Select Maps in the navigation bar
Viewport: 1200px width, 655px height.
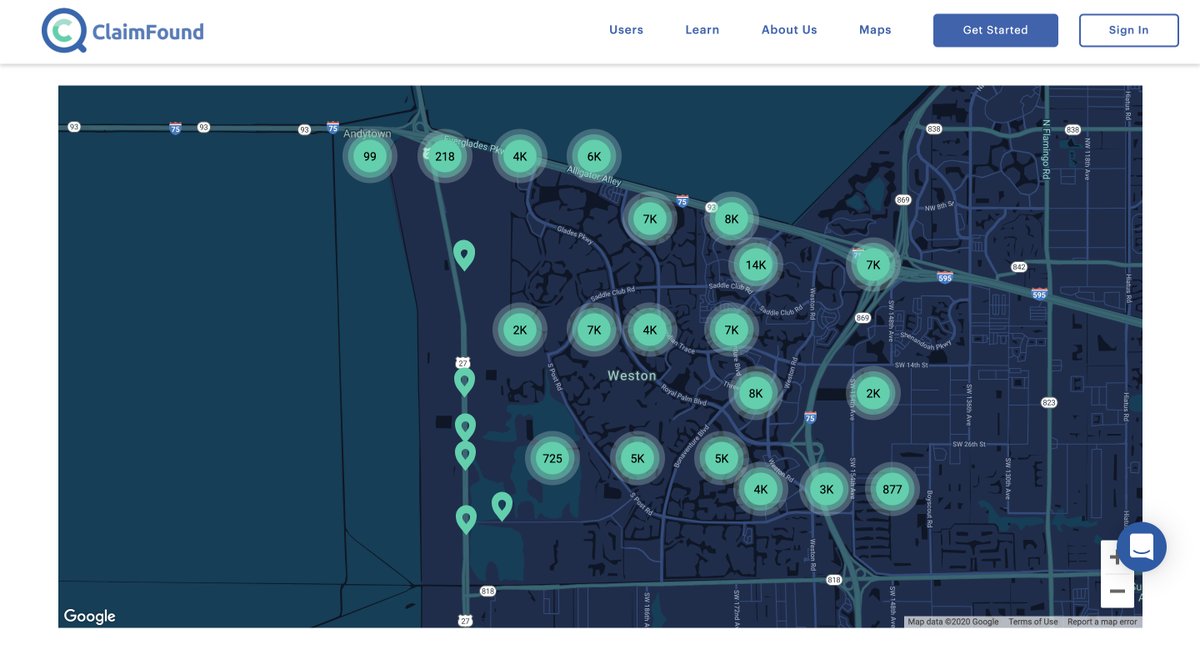875,30
